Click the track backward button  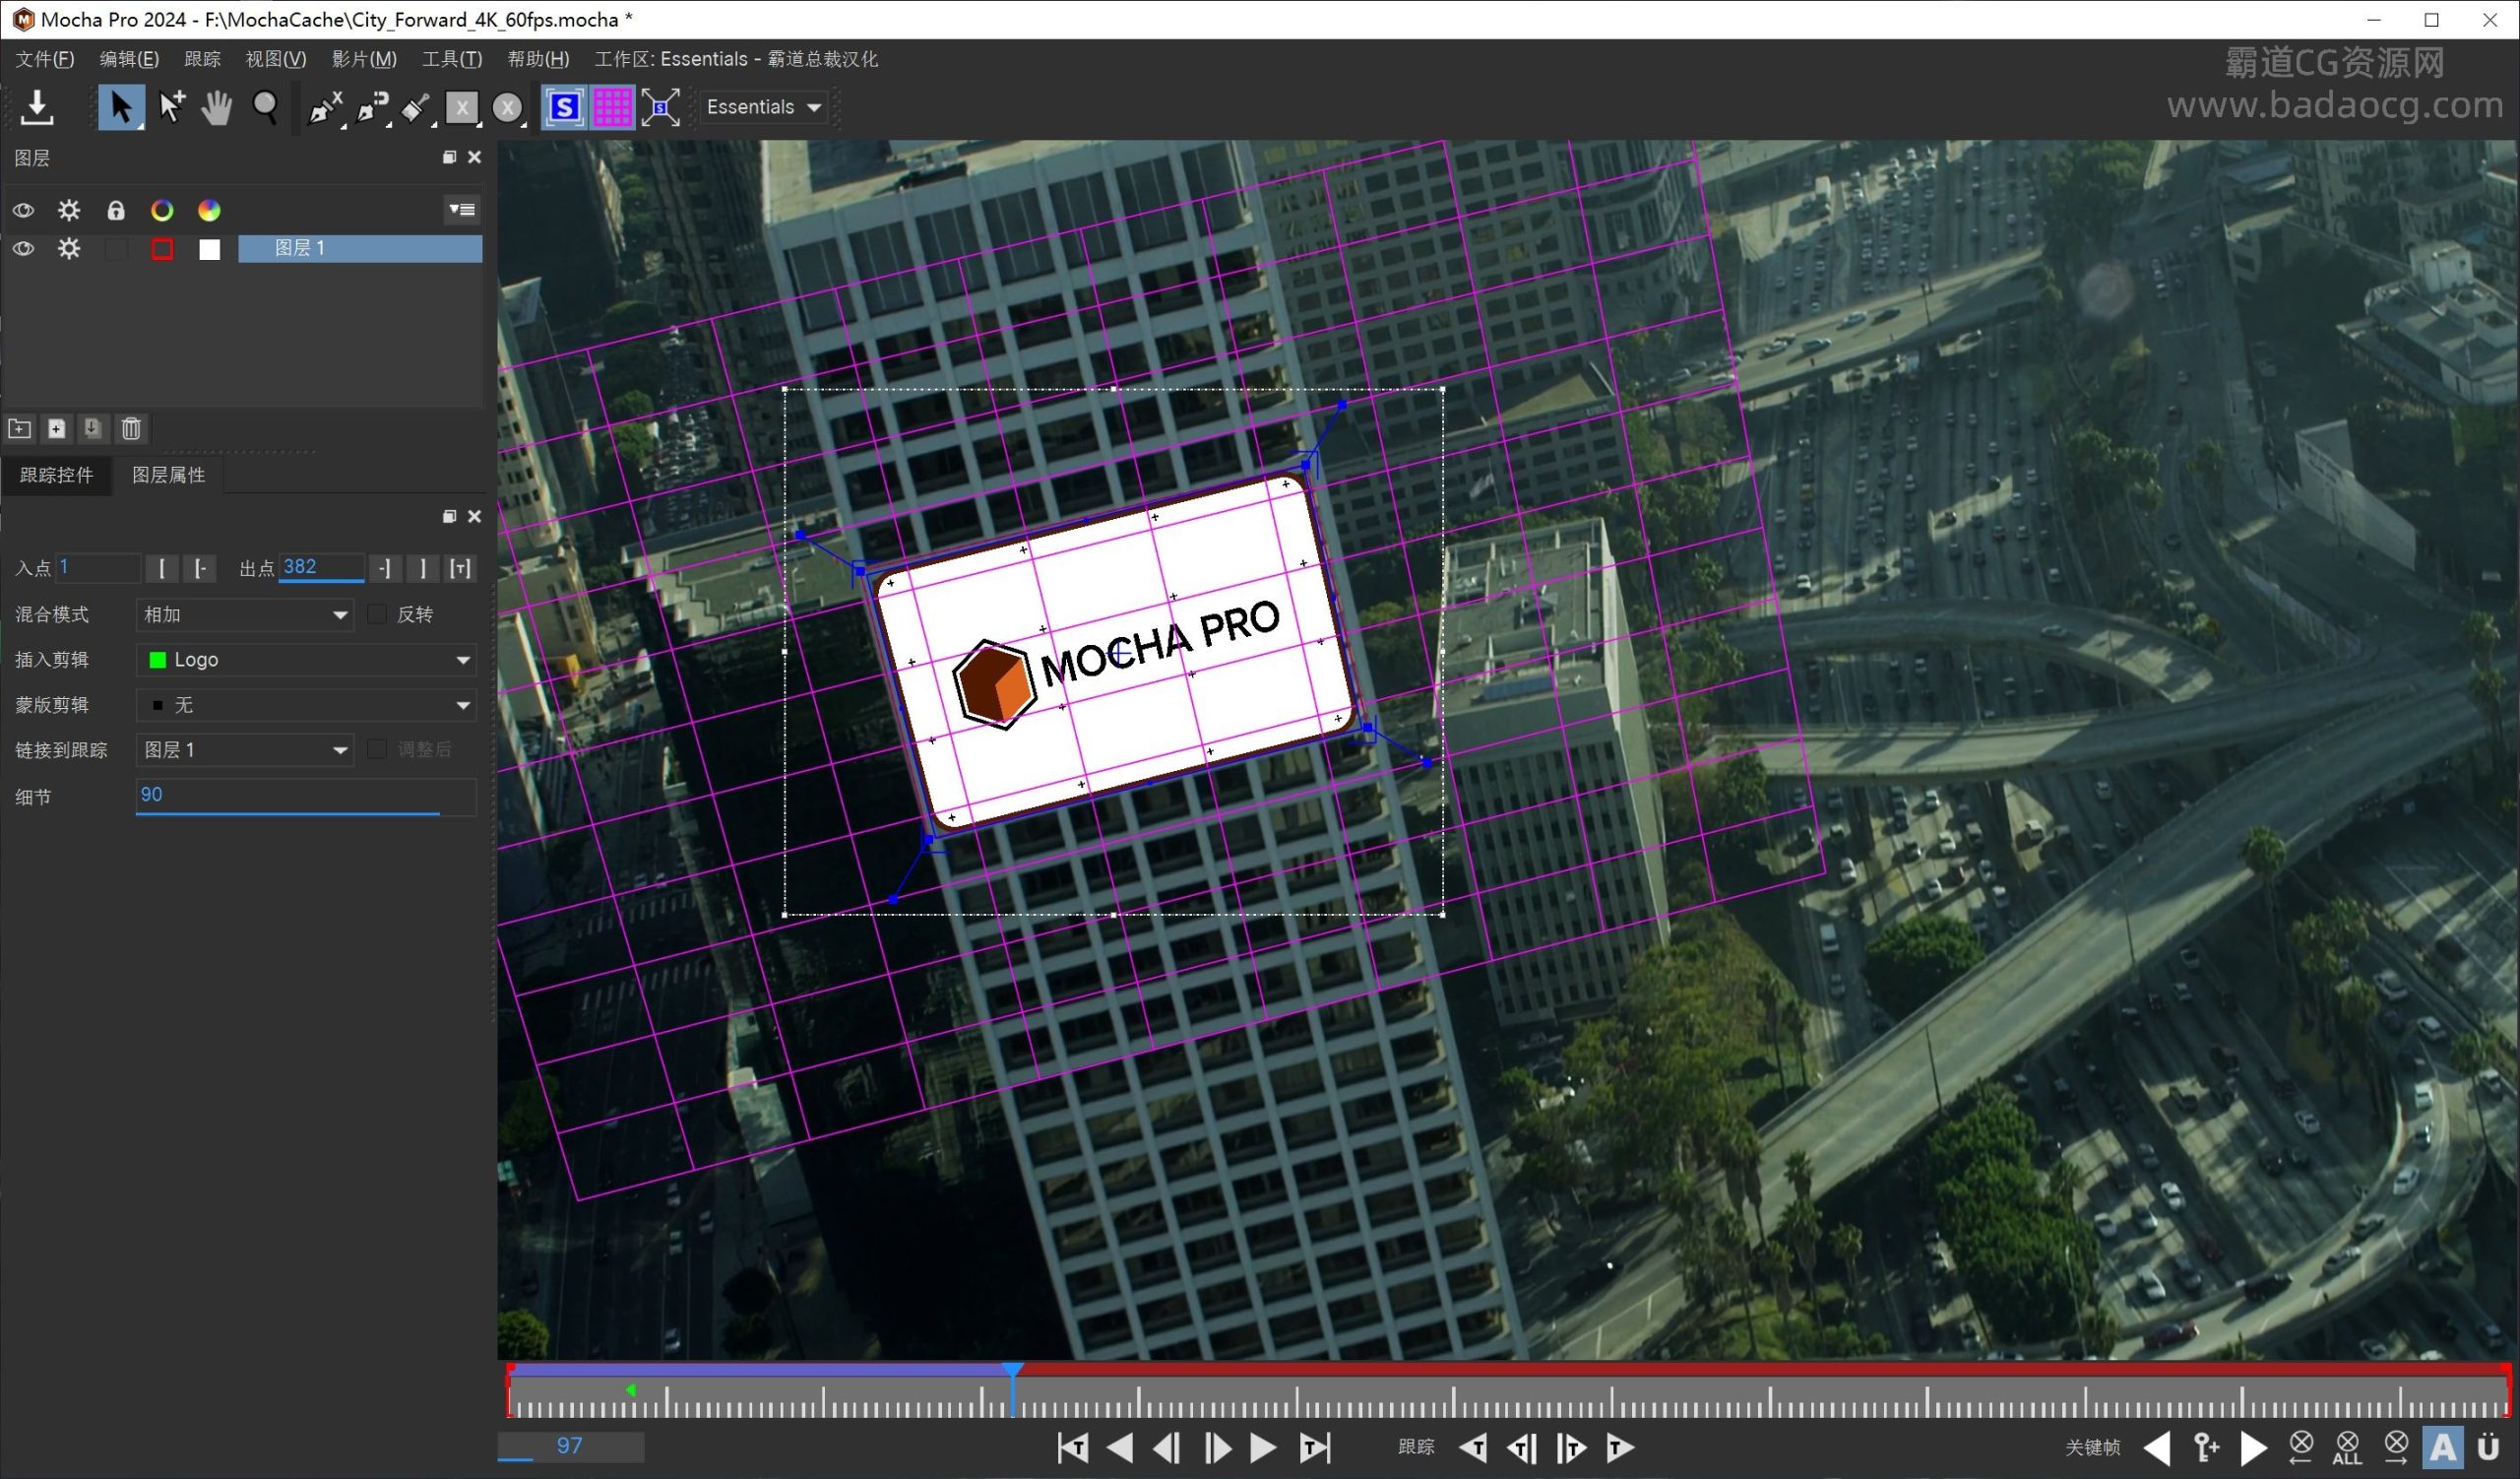[x=1473, y=1447]
